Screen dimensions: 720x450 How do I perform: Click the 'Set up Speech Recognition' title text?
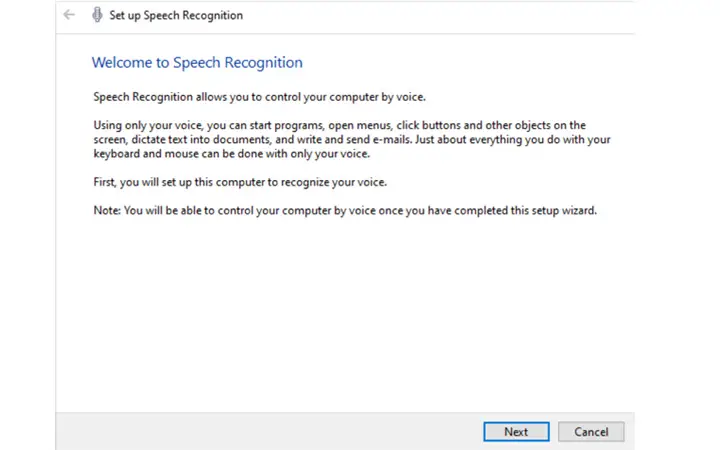pos(176,15)
